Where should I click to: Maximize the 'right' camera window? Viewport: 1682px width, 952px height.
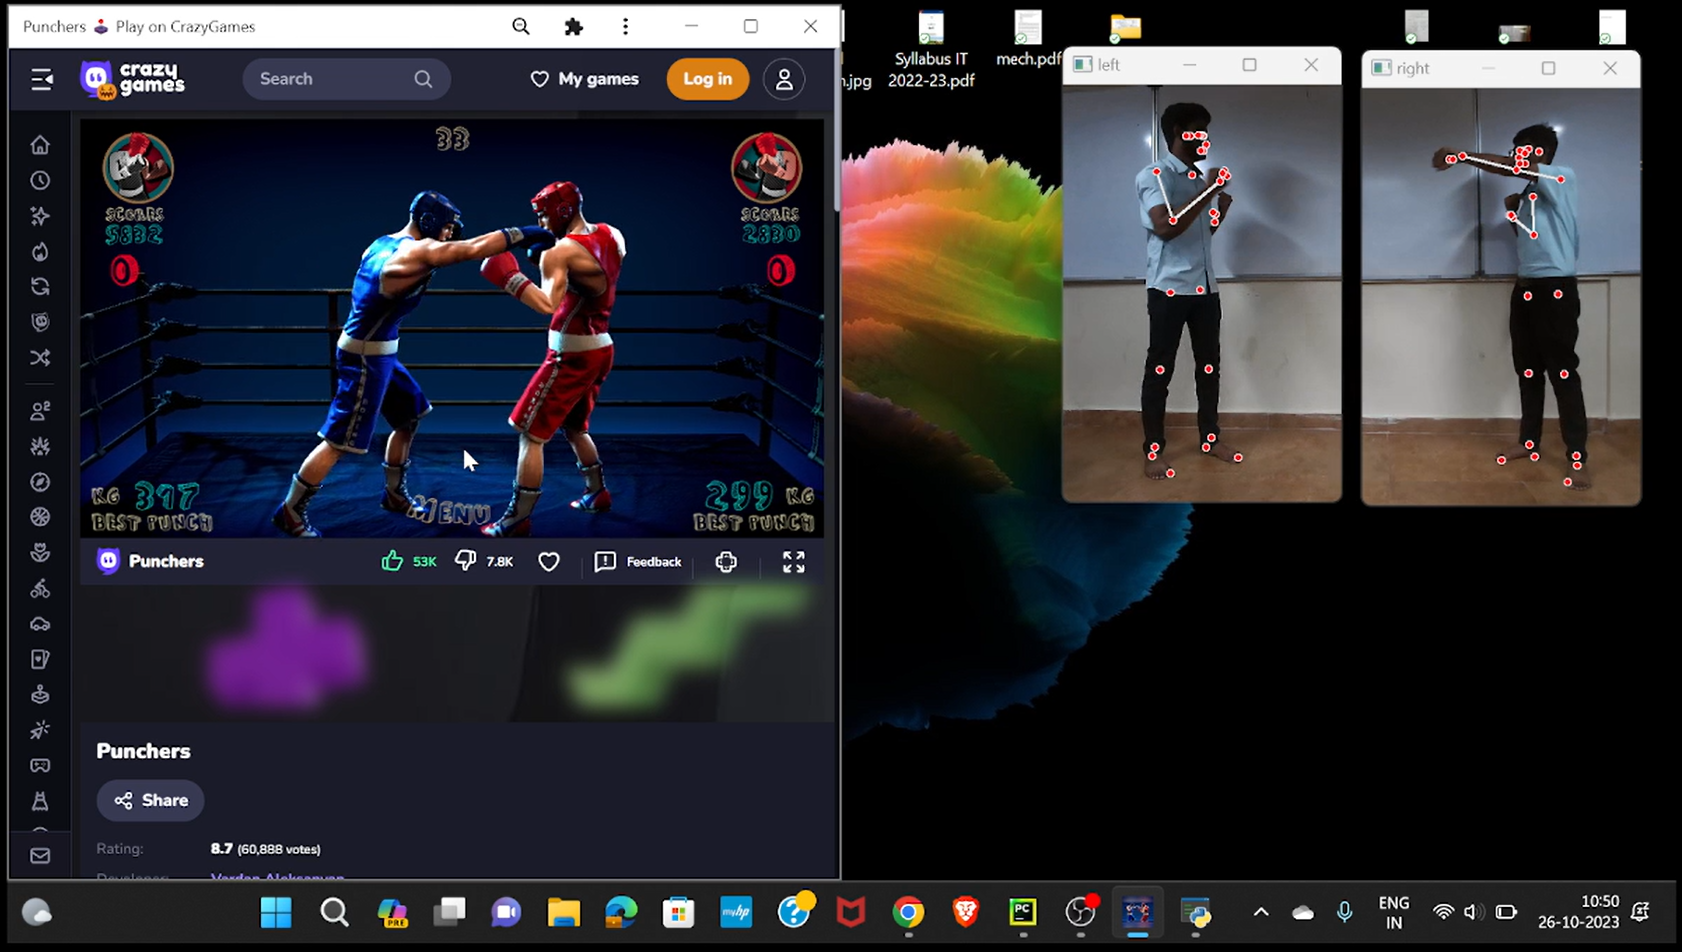click(x=1549, y=68)
